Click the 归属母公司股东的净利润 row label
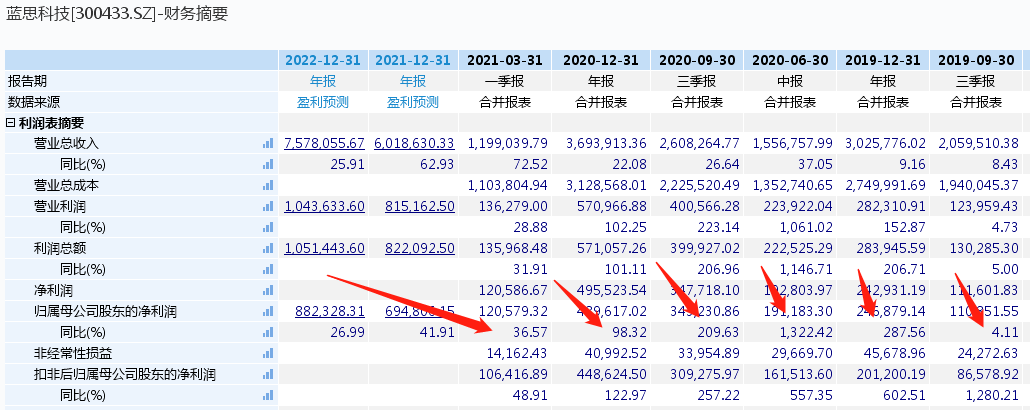Screen dimensions: 1030x410 (x=106, y=311)
